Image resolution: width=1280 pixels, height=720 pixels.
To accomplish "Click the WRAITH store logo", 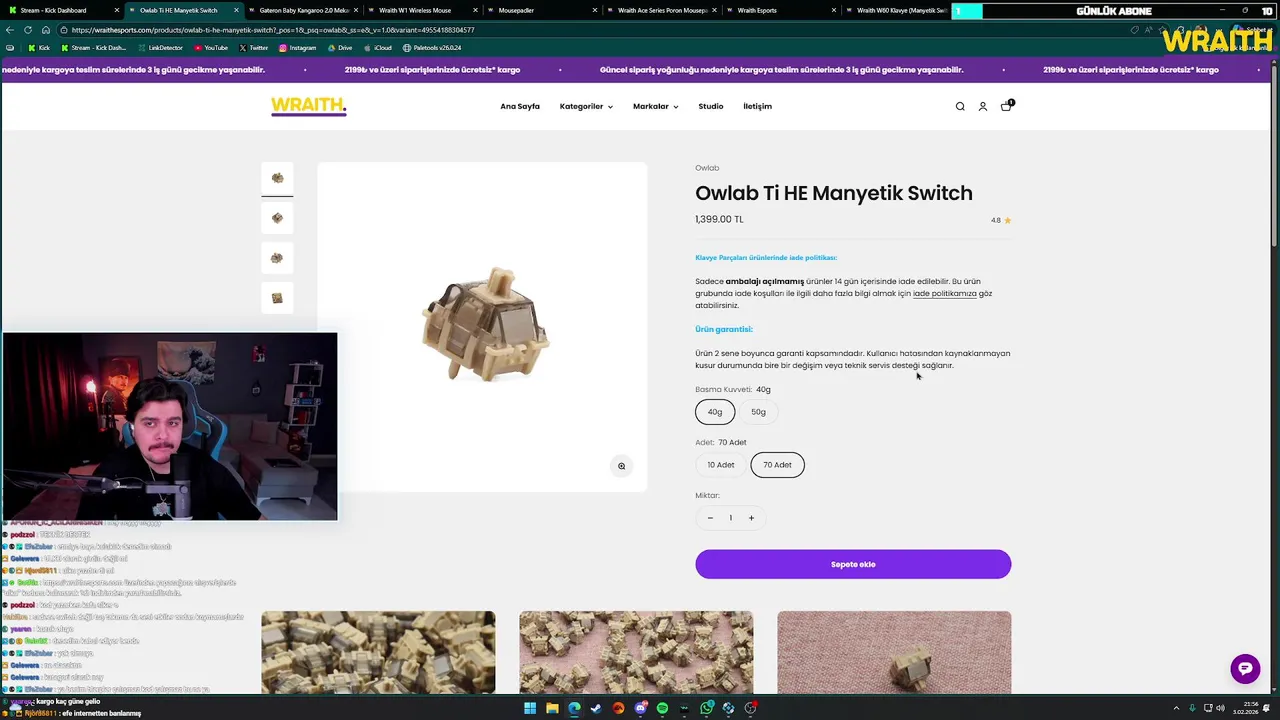I will [x=308, y=106].
